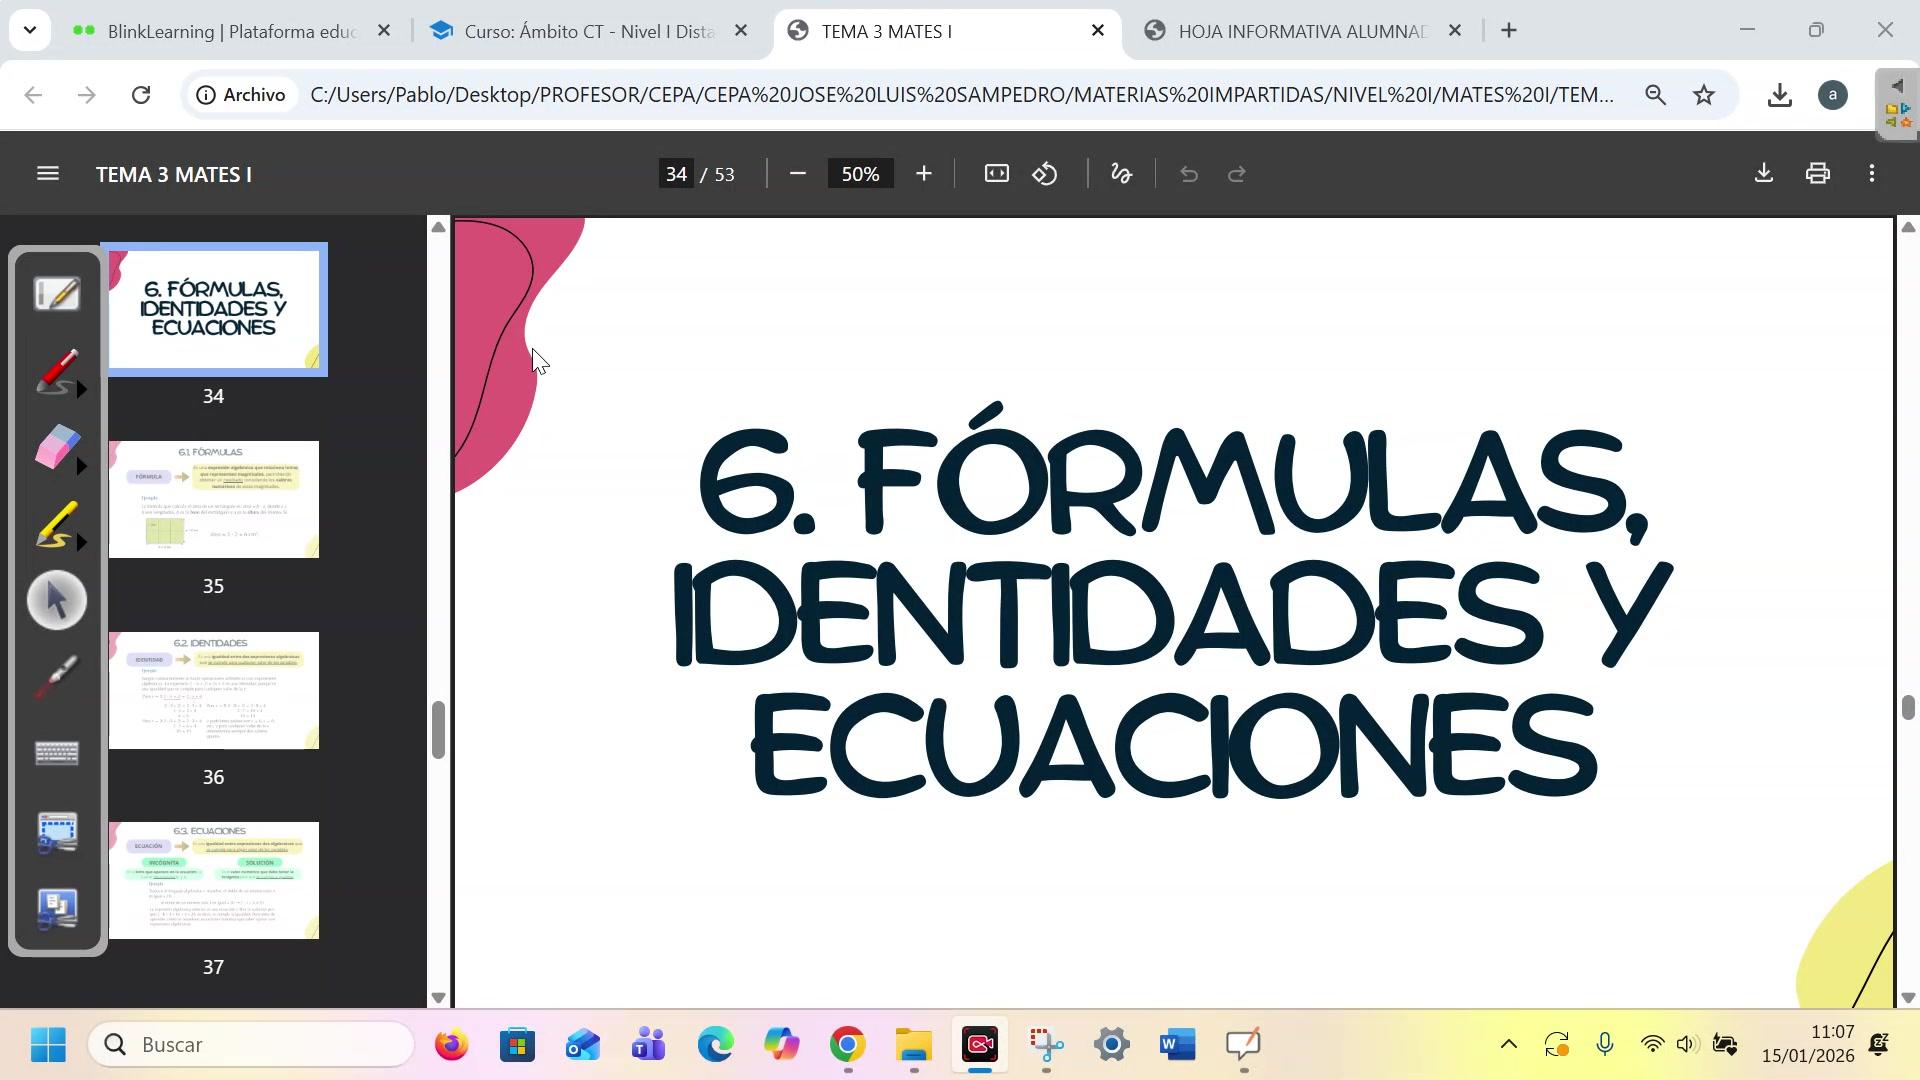Screen dimensions: 1920x1080
Task: Switch to HOJA INFORMATIVA ALUMNADO tab
Action: [x=1300, y=31]
